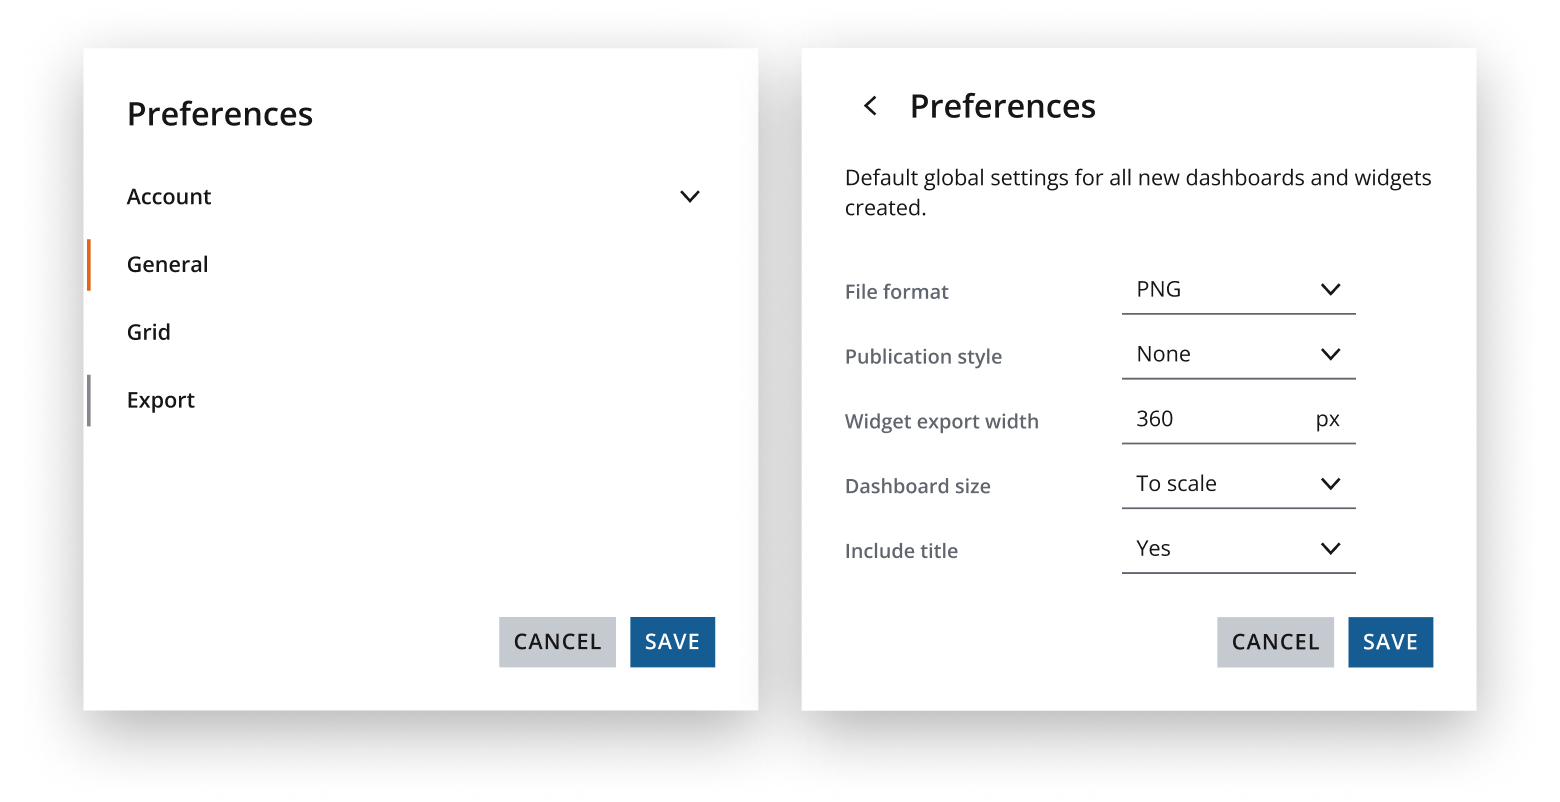
Task: Open the dropdown showing PNG
Action: [x=1220, y=290]
